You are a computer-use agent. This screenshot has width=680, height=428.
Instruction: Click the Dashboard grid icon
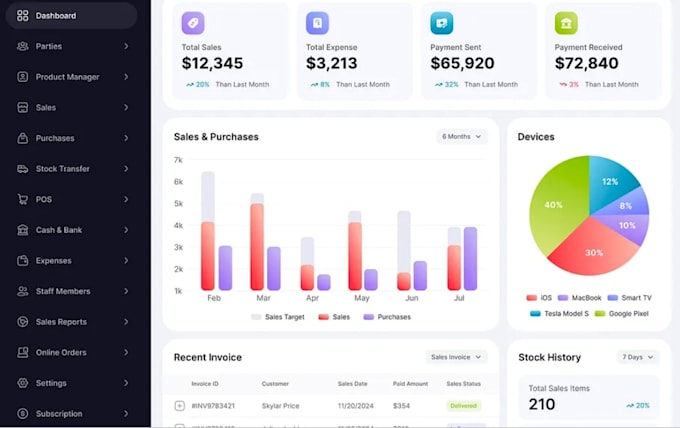tap(23, 16)
